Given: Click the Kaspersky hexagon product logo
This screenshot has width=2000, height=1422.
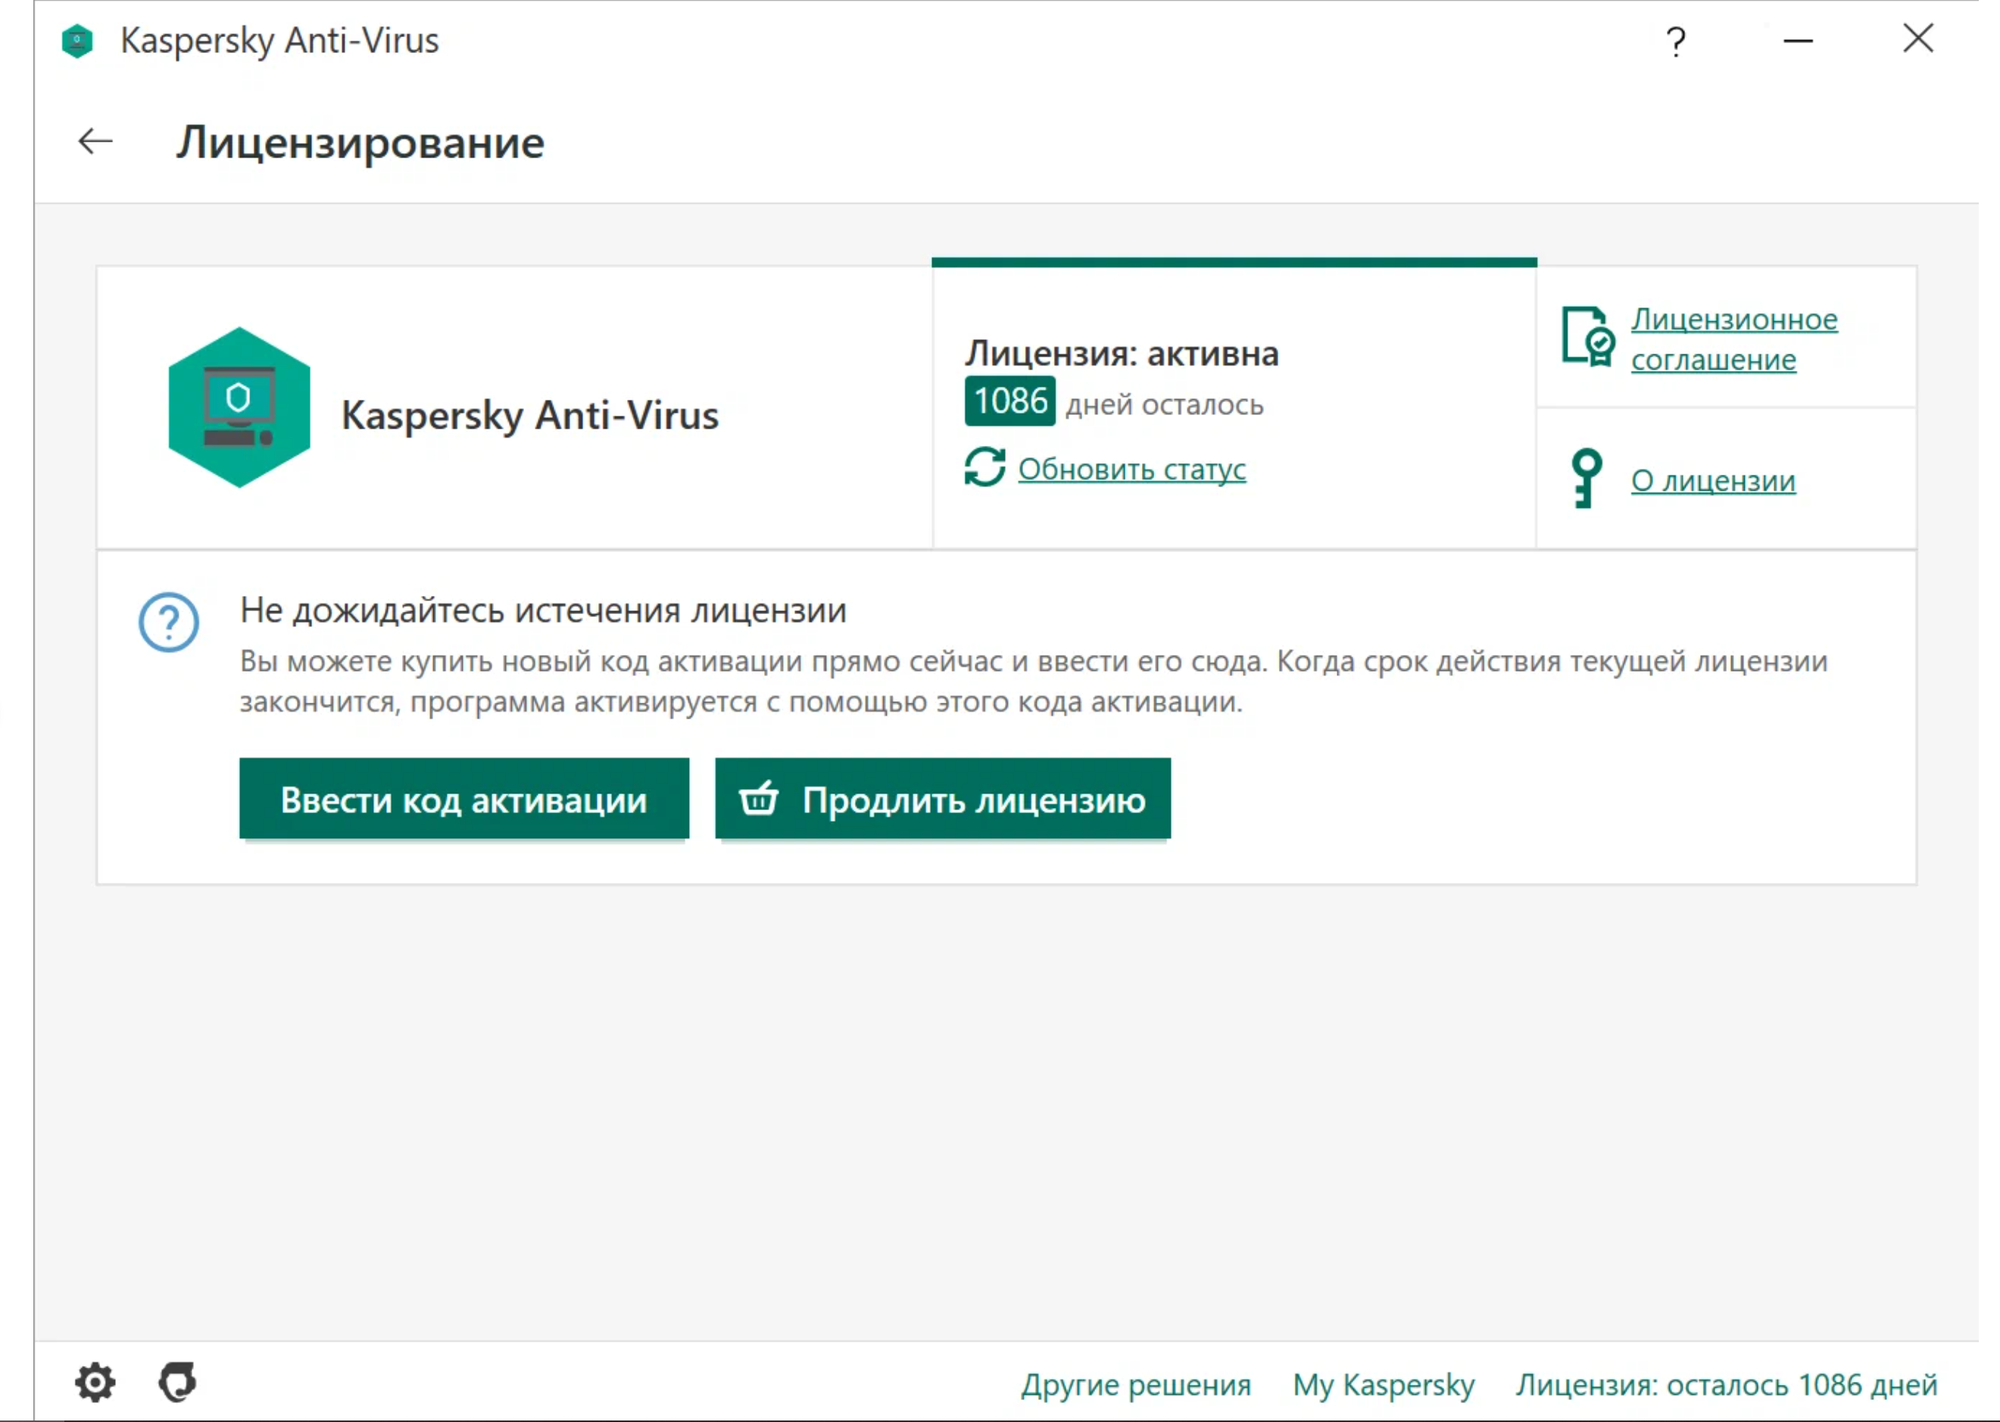Looking at the screenshot, I should [239, 408].
